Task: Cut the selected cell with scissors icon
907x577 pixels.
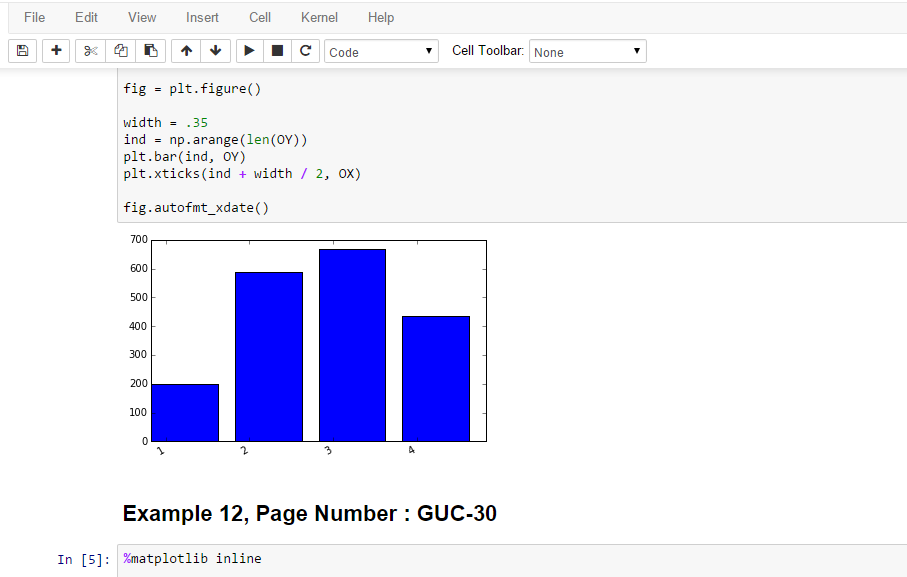Action: point(91,51)
